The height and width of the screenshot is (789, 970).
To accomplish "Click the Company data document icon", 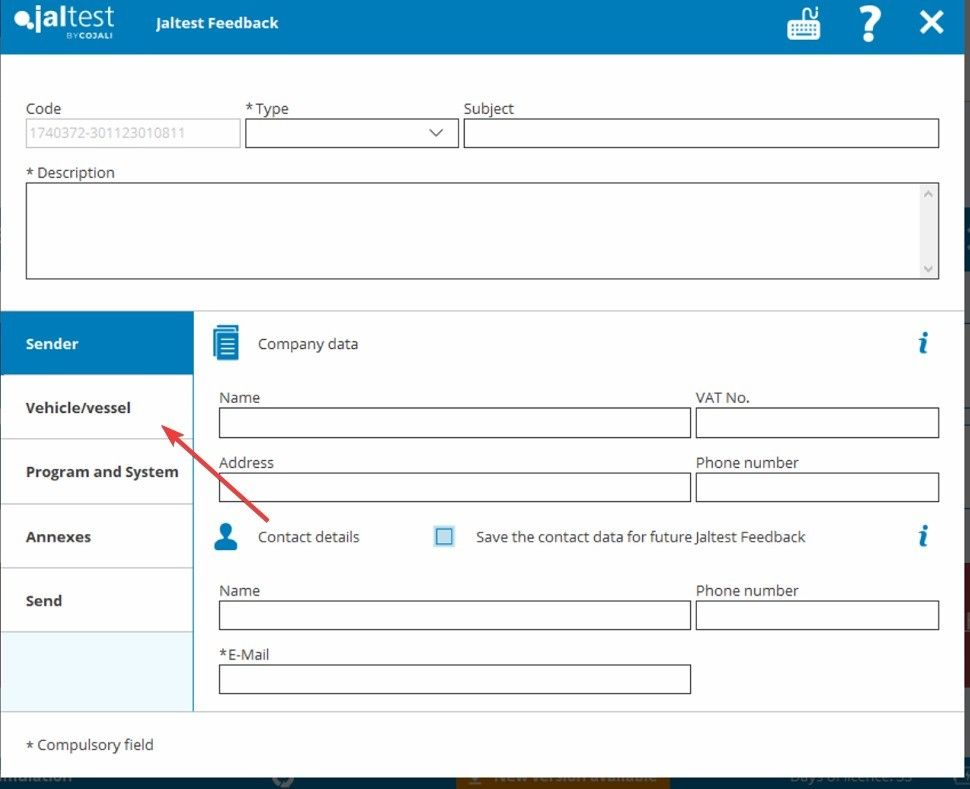I will [226, 343].
